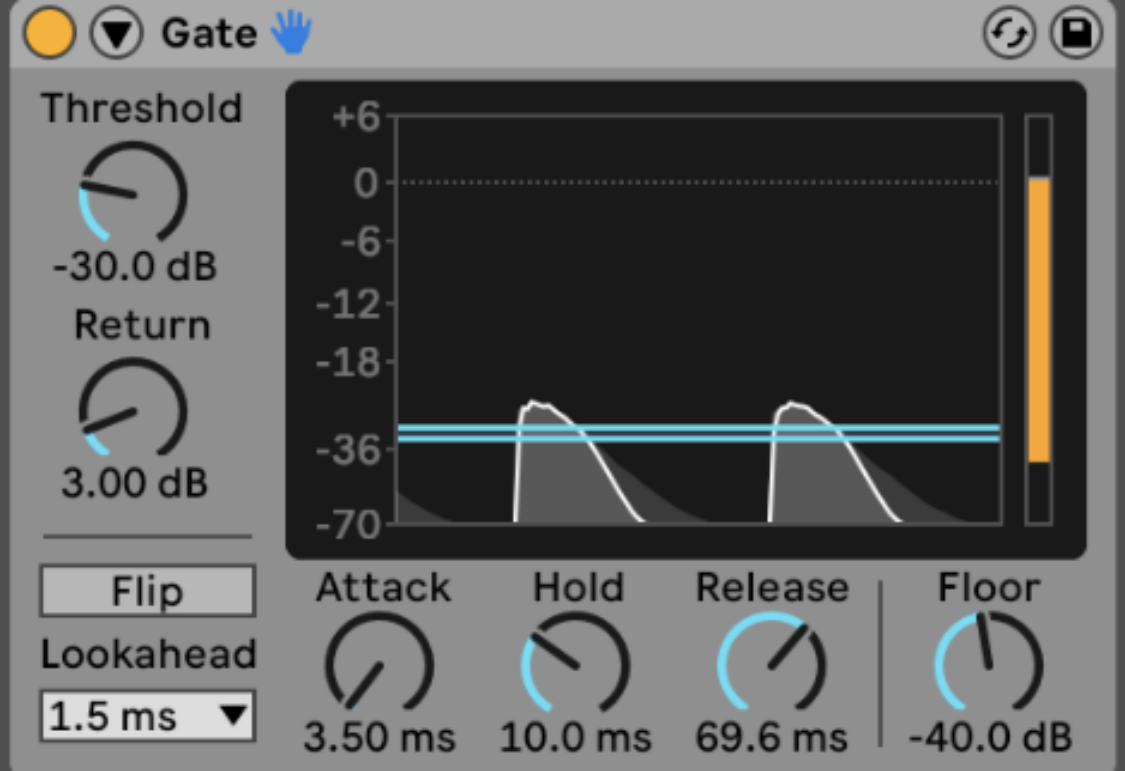The height and width of the screenshot is (771, 1125).
Task: Click the -40.0 dB floor value
Action: point(990,739)
